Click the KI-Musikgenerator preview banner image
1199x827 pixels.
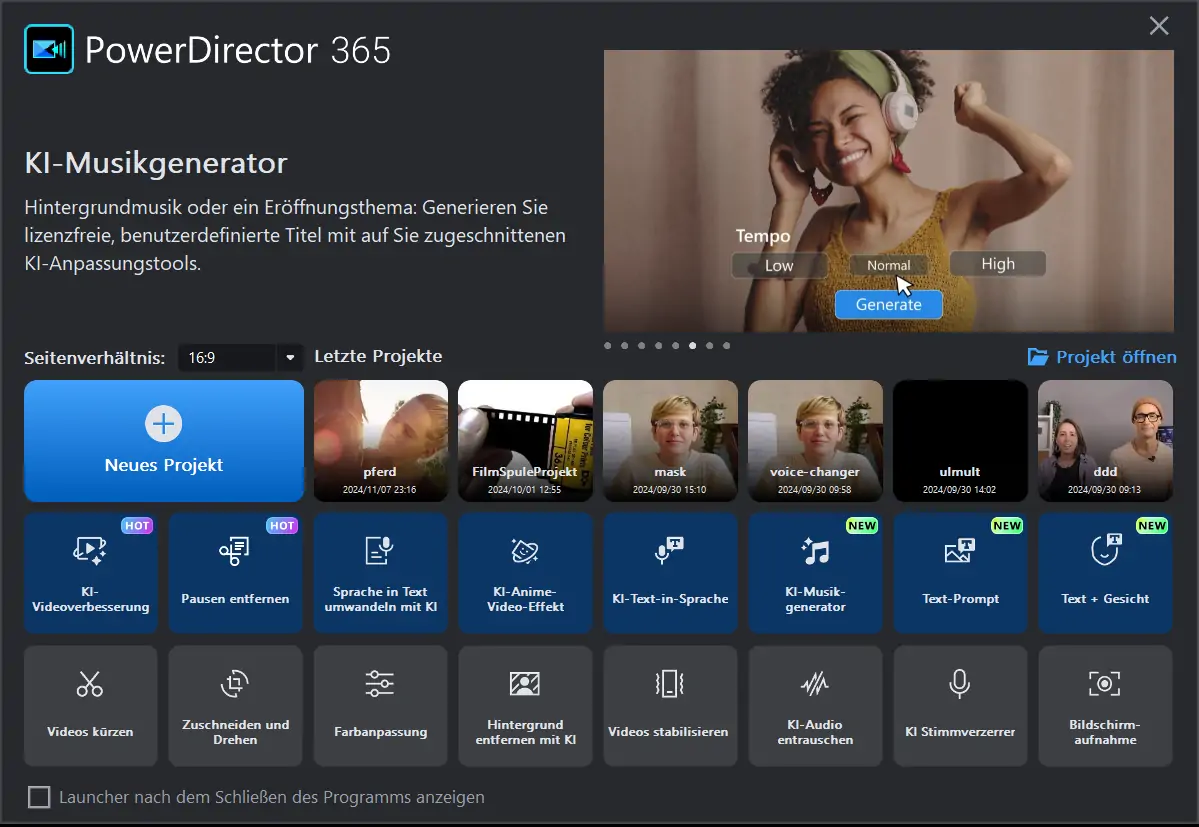[889, 191]
